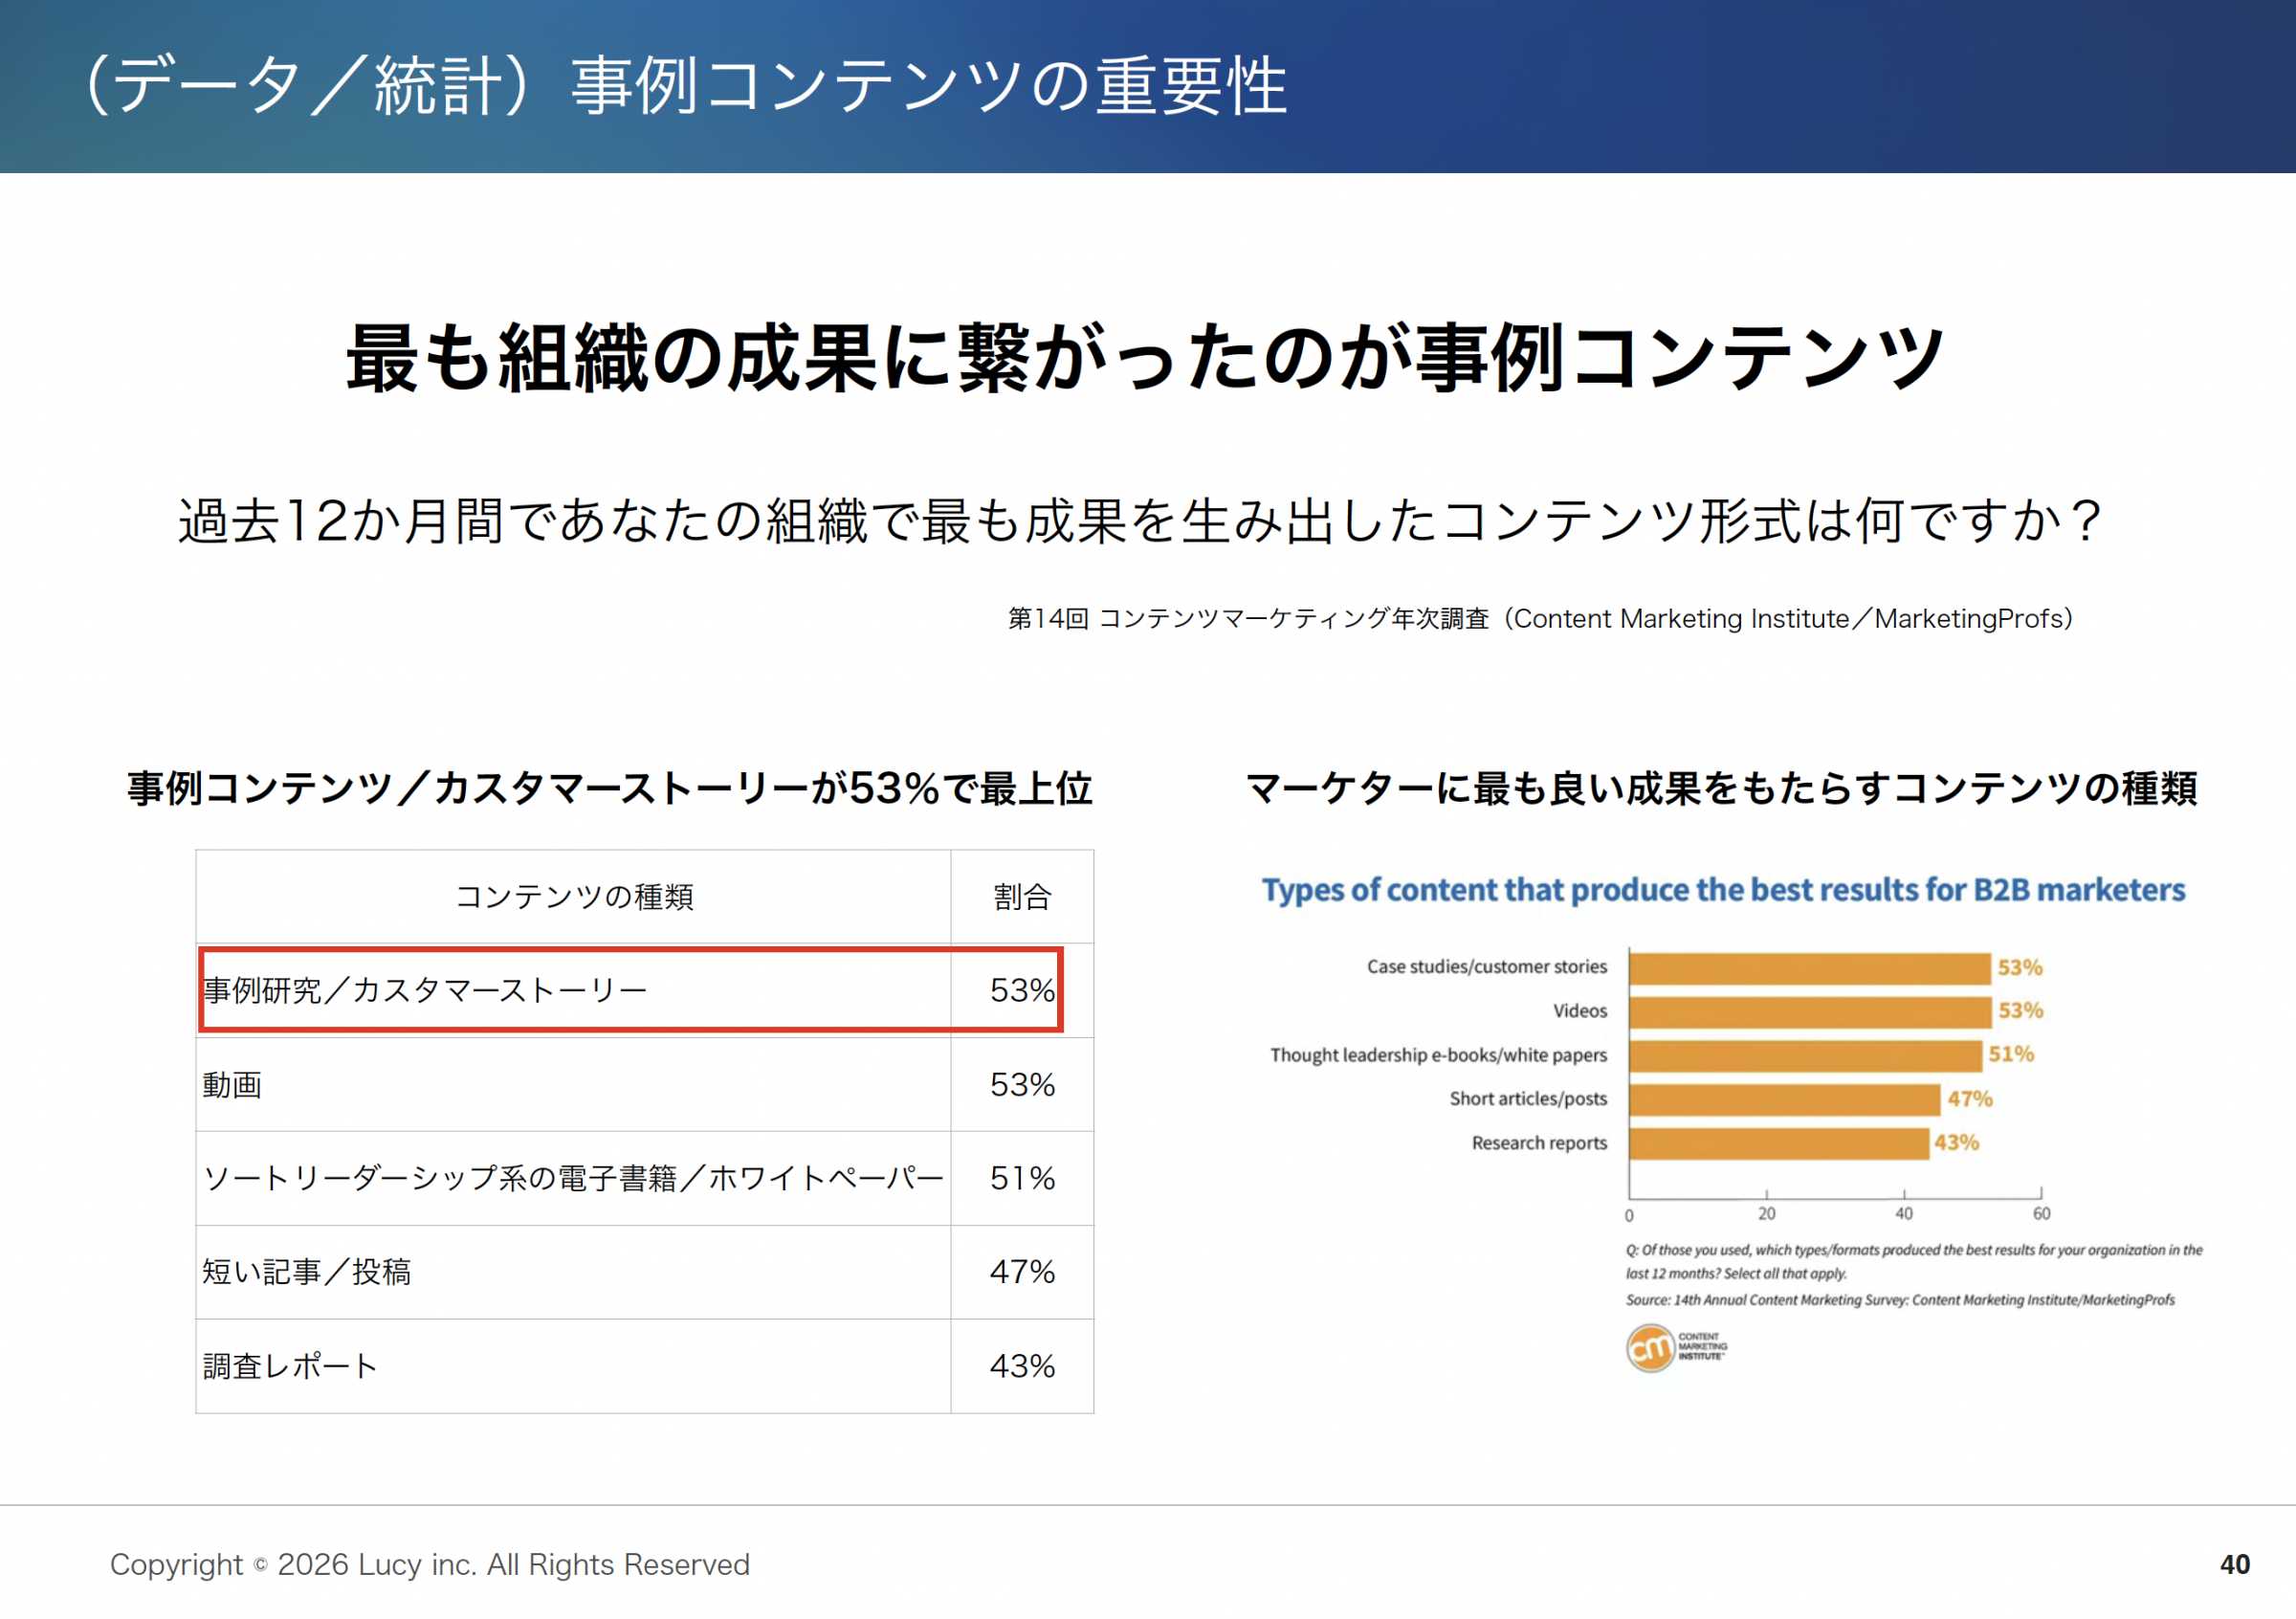Click the Thought leadership e-books/white papers label
2296x1619 pixels.
1439,1055
